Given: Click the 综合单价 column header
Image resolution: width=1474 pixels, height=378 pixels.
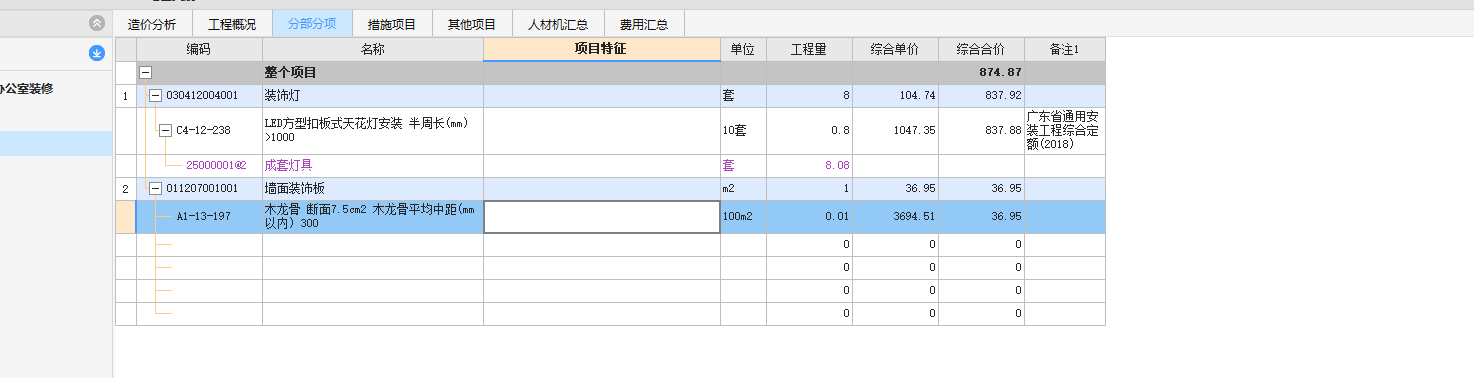Looking at the screenshot, I should [895, 49].
